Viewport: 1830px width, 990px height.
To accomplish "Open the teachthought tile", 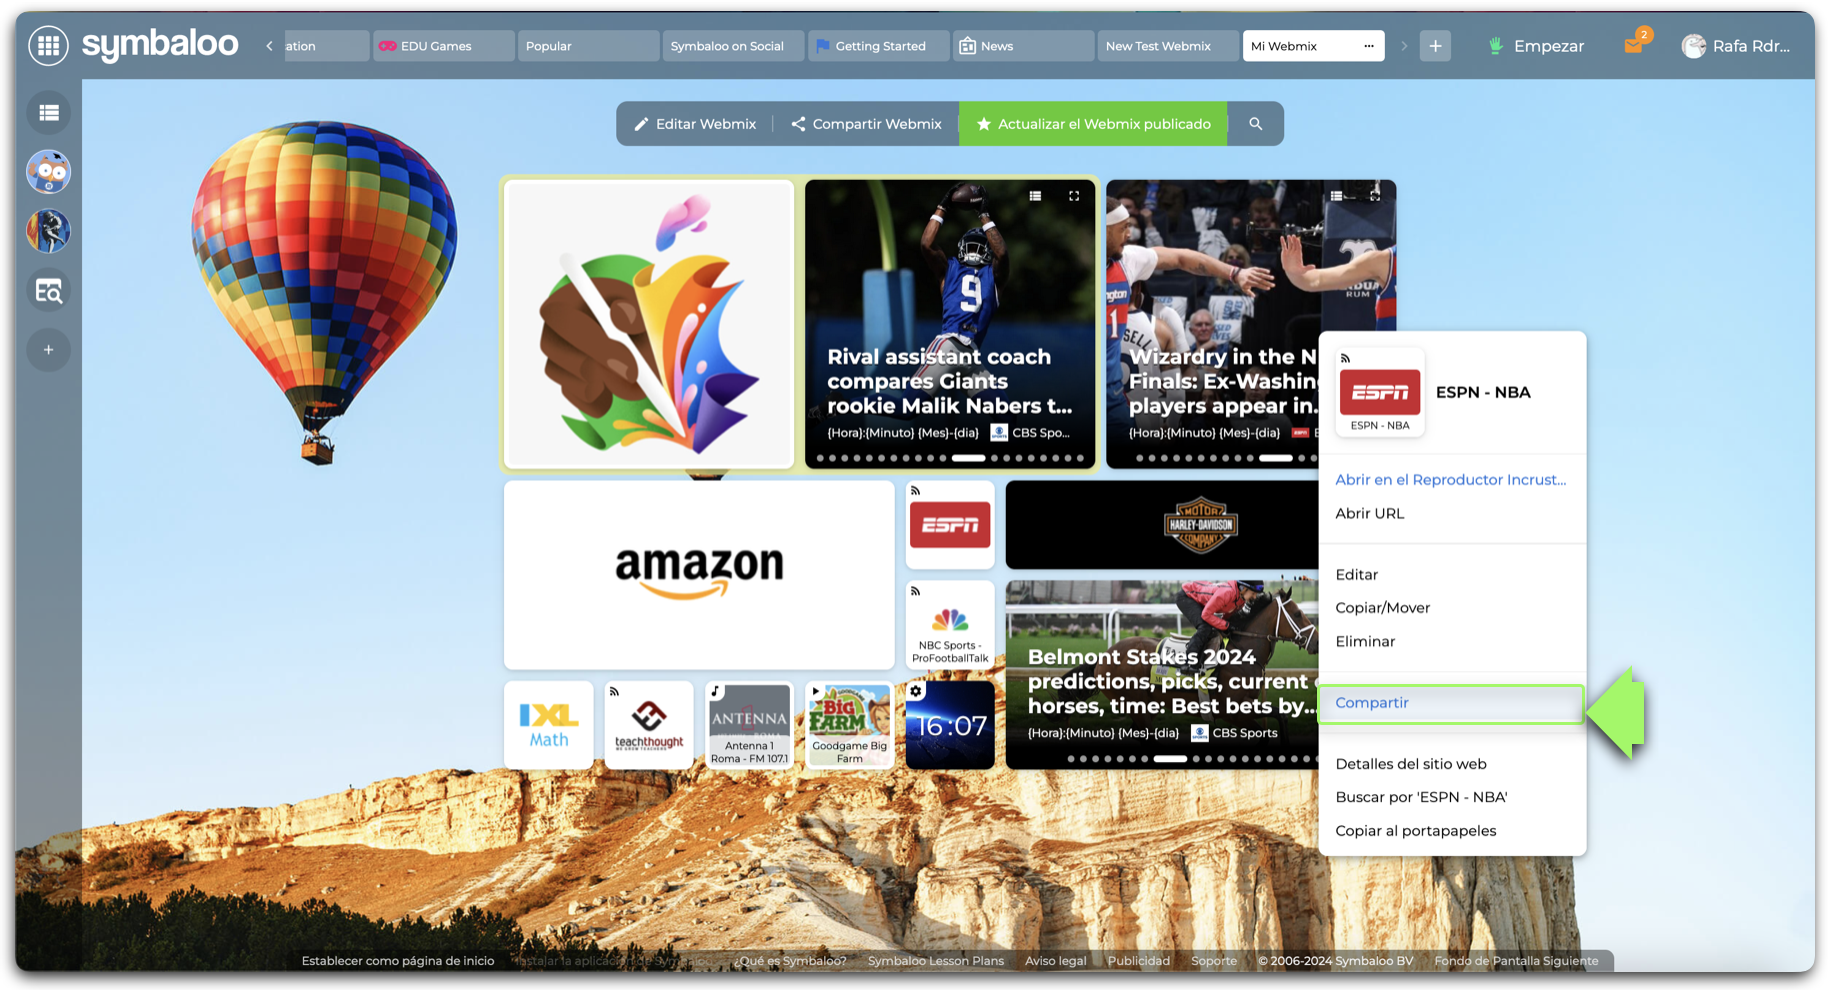I will (x=649, y=725).
